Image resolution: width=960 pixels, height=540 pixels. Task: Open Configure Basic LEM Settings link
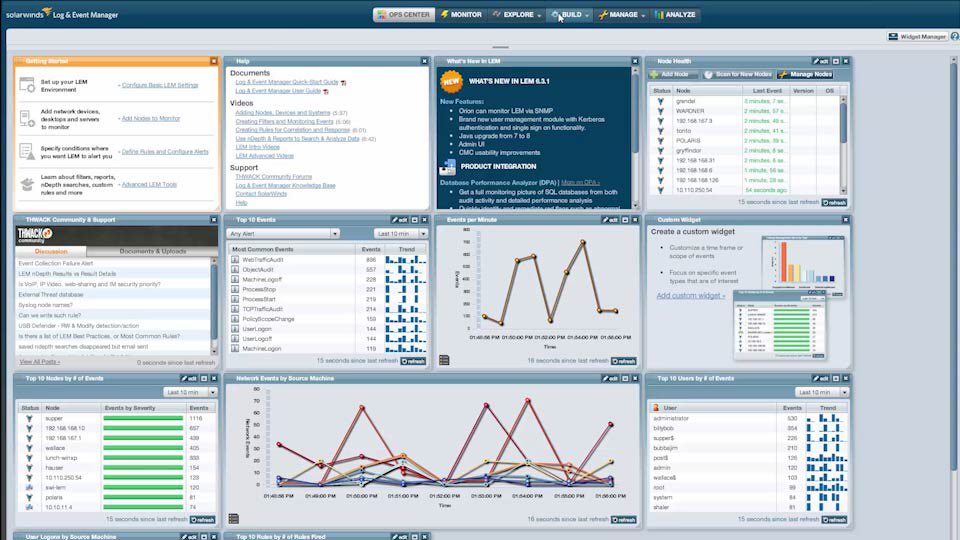tap(160, 85)
